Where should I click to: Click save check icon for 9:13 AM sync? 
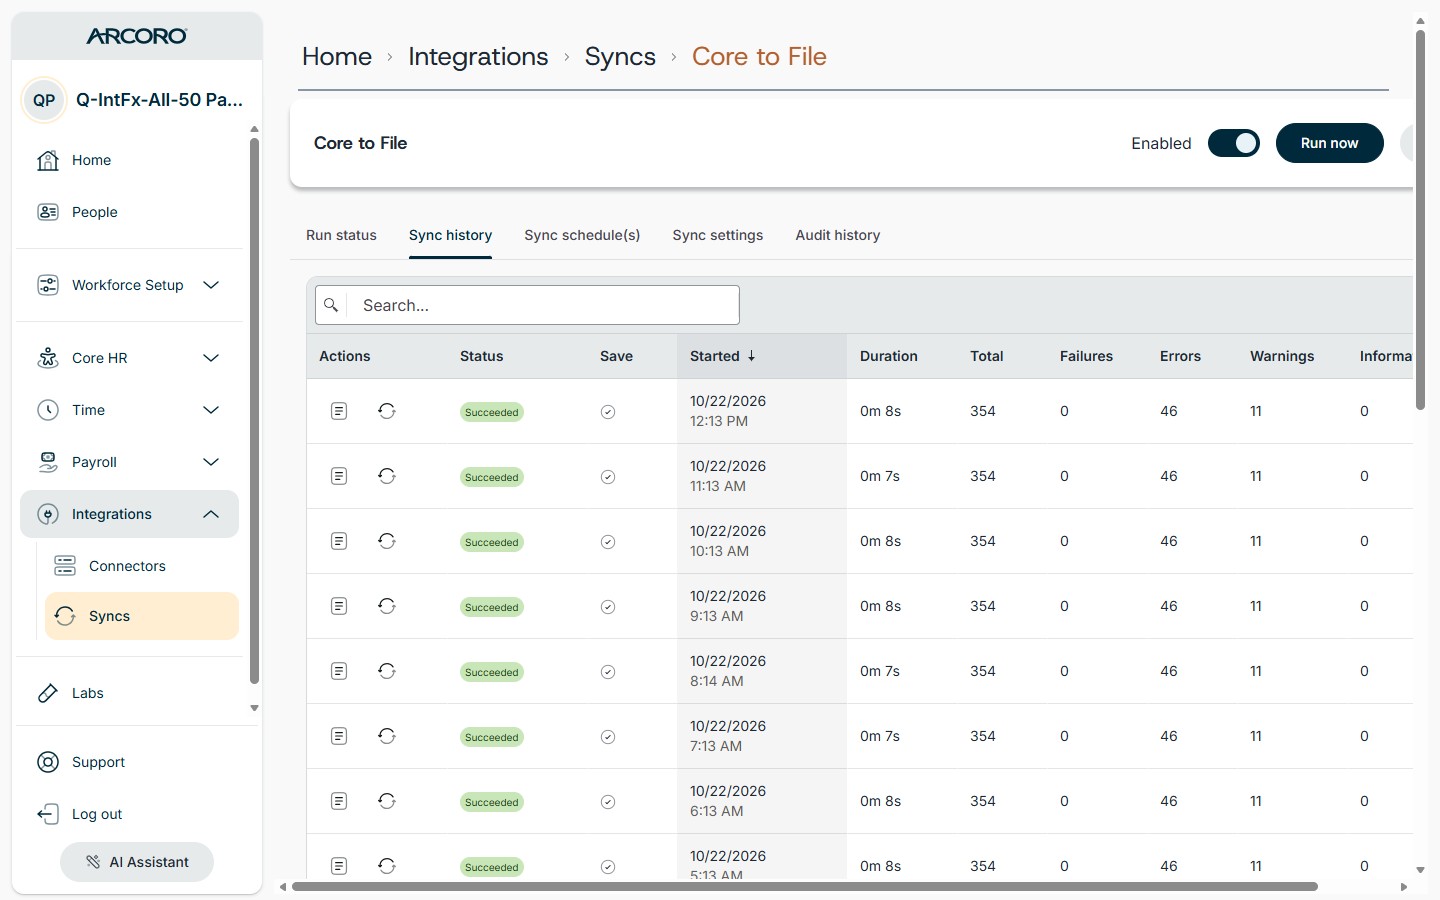pyautogui.click(x=608, y=607)
